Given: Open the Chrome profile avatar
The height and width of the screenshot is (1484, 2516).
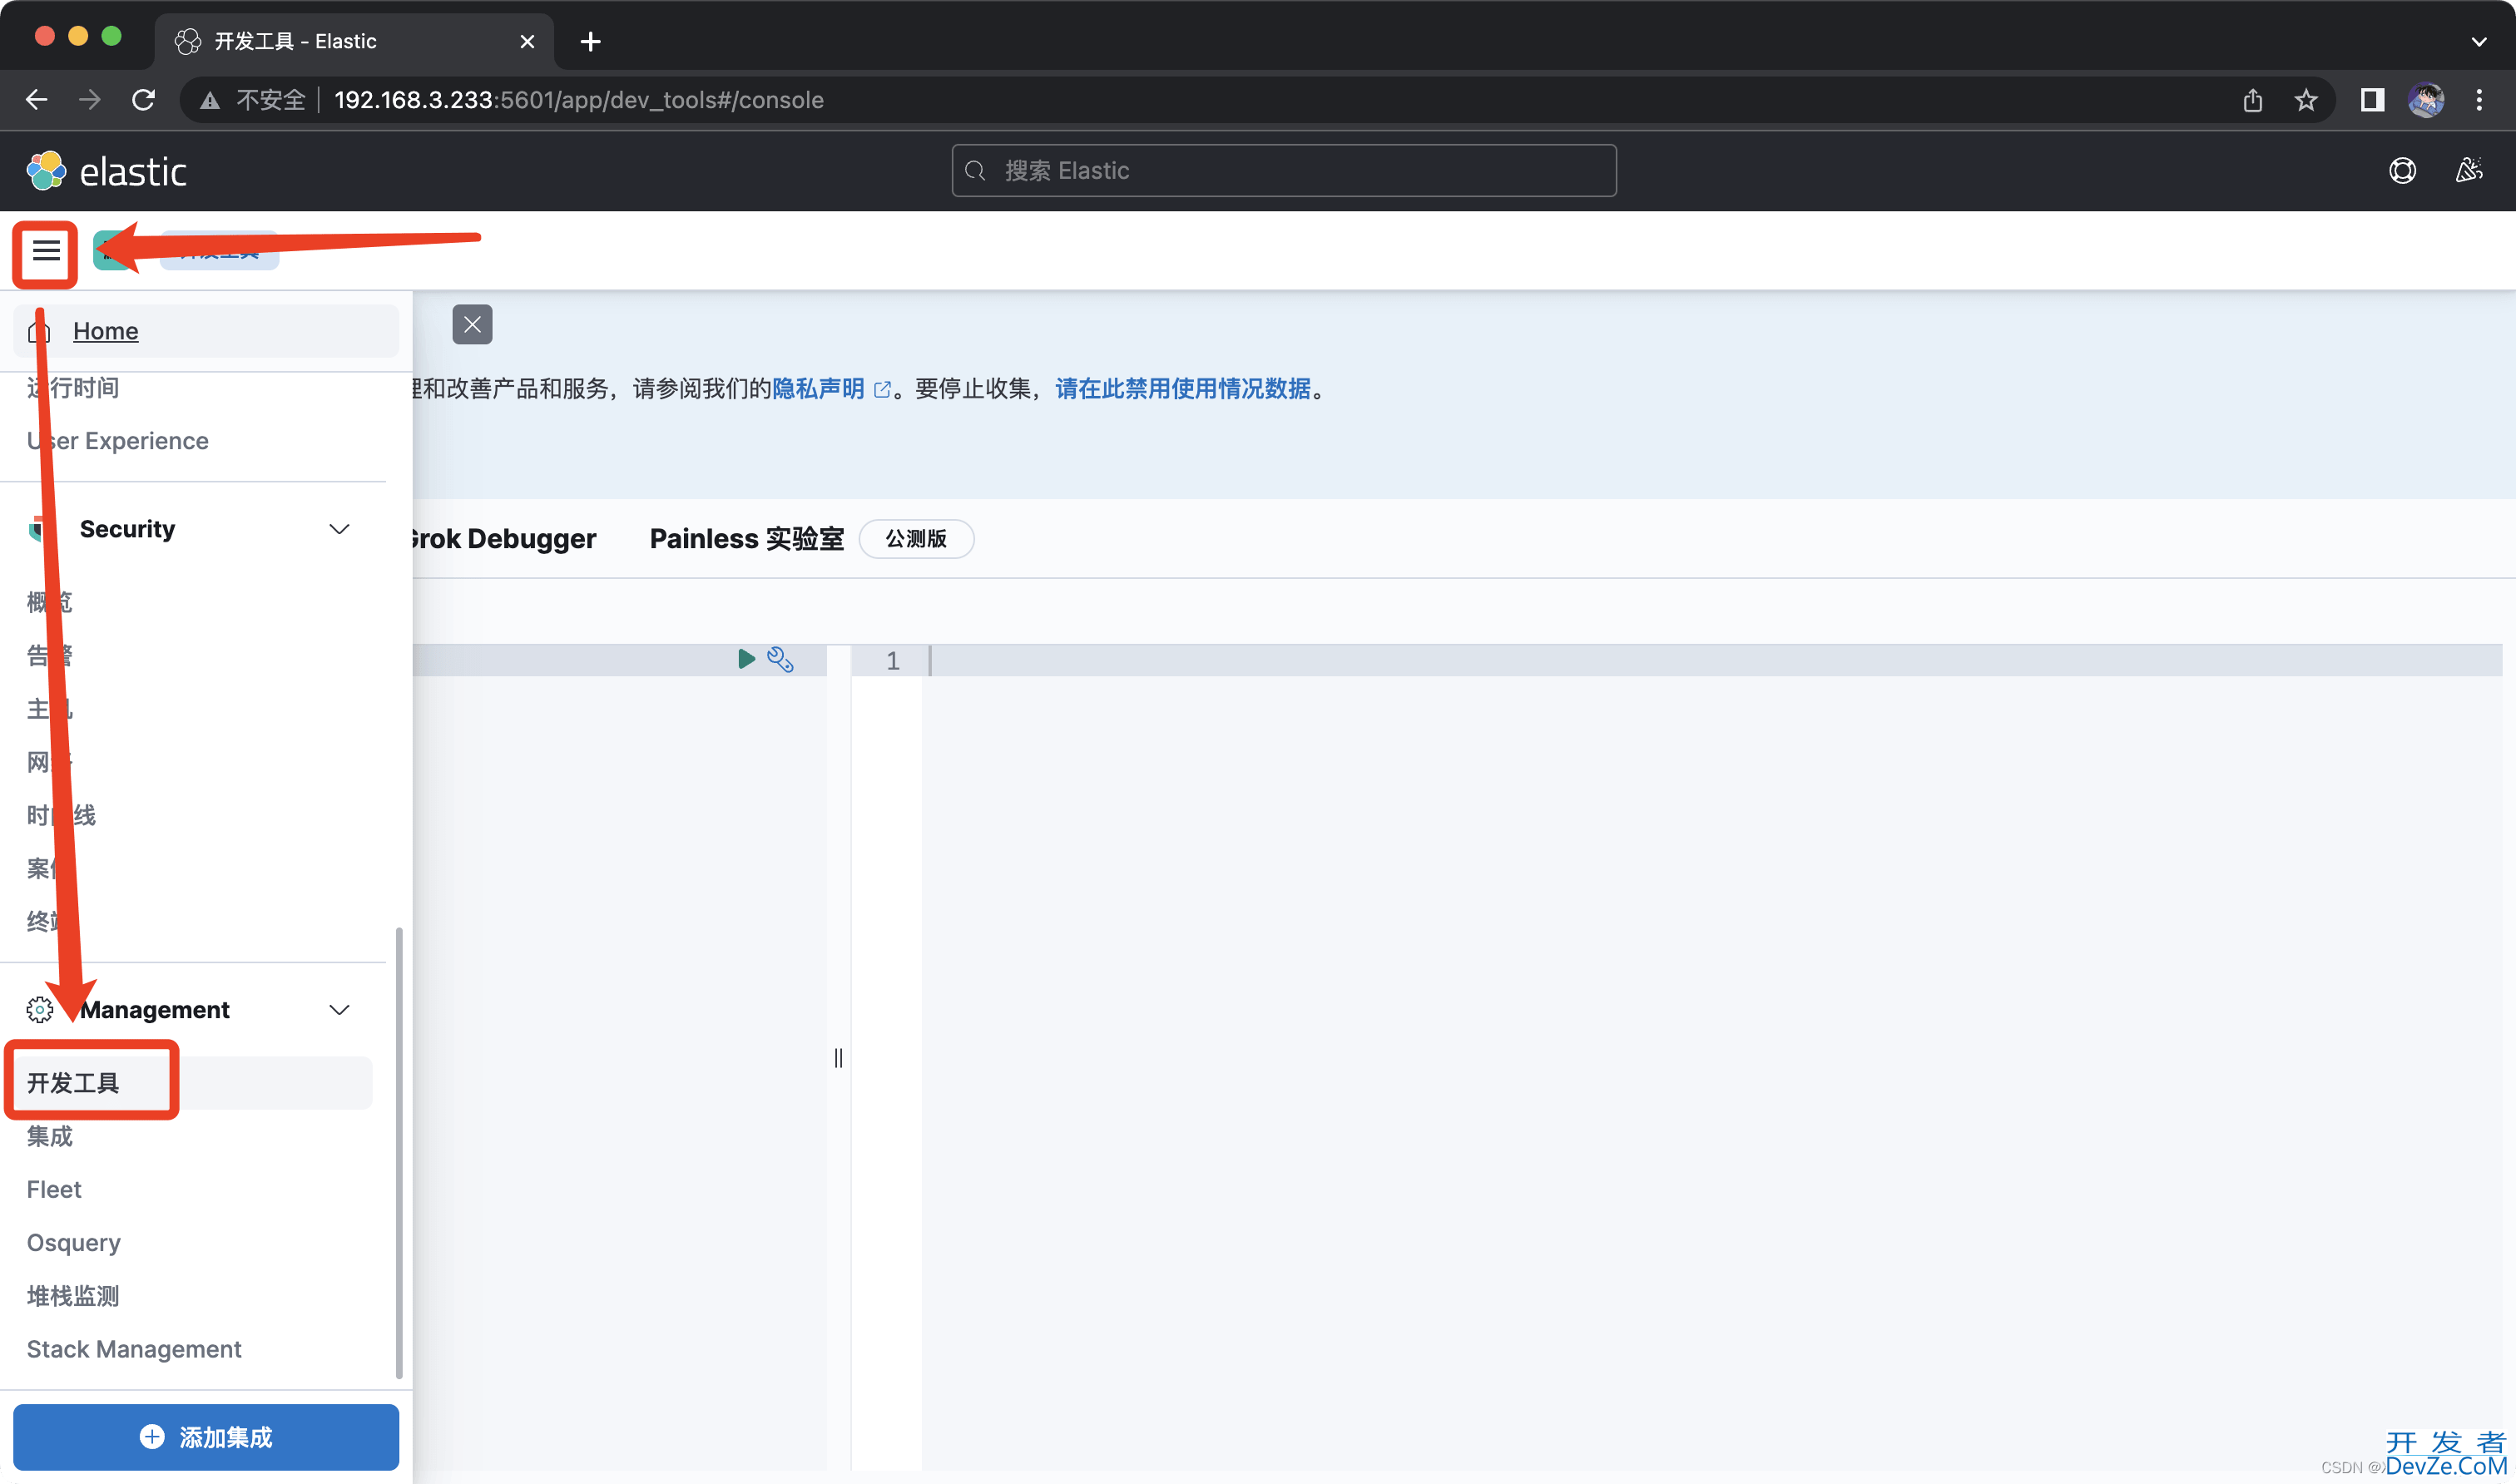Looking at the screenshot, I should pos(2426,100).
